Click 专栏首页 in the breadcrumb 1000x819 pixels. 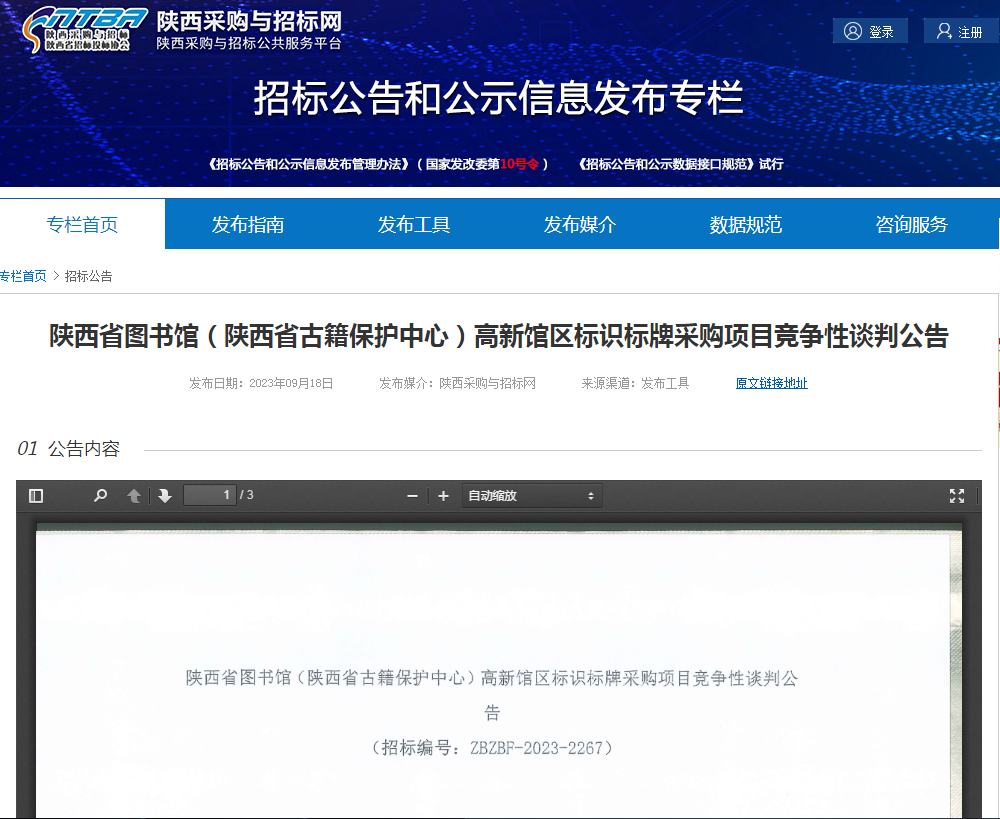pyautogui.click(x=23, y=276)
